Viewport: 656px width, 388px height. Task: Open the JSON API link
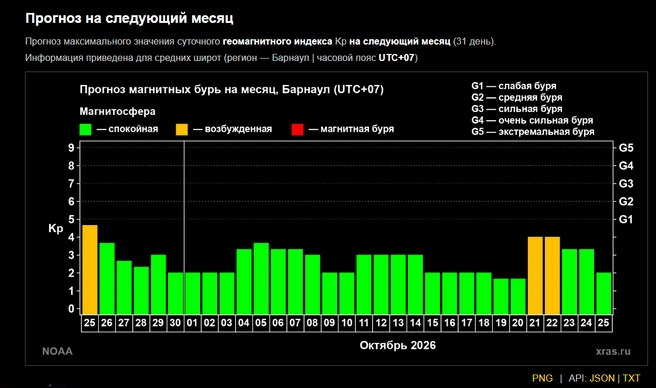[602, 378]
